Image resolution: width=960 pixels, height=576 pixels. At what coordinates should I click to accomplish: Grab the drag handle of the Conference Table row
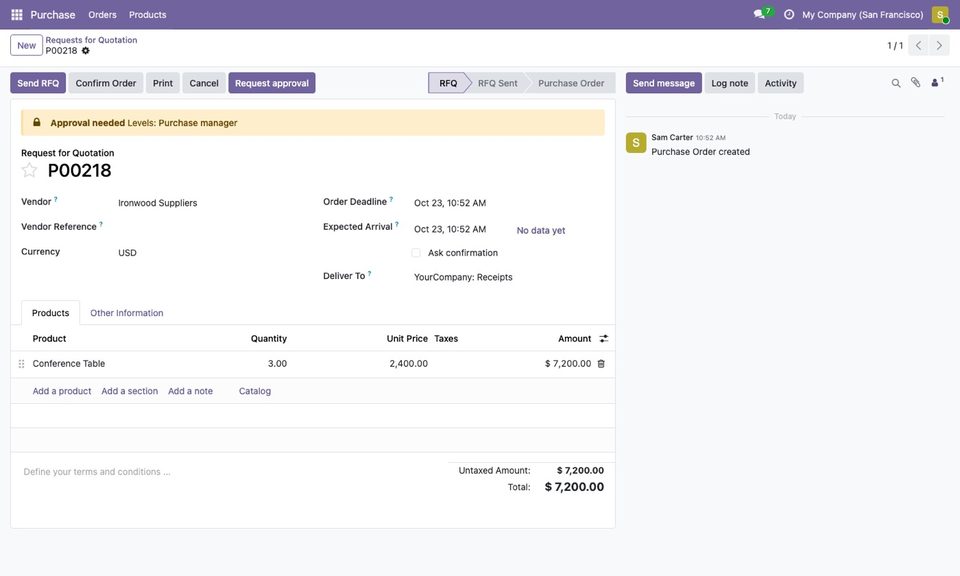coord(21,364)
